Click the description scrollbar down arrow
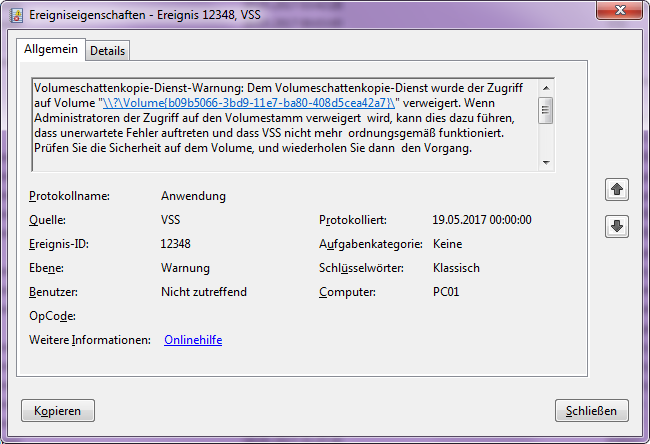This screenshot has width=650, height=444. pos(546,162)
